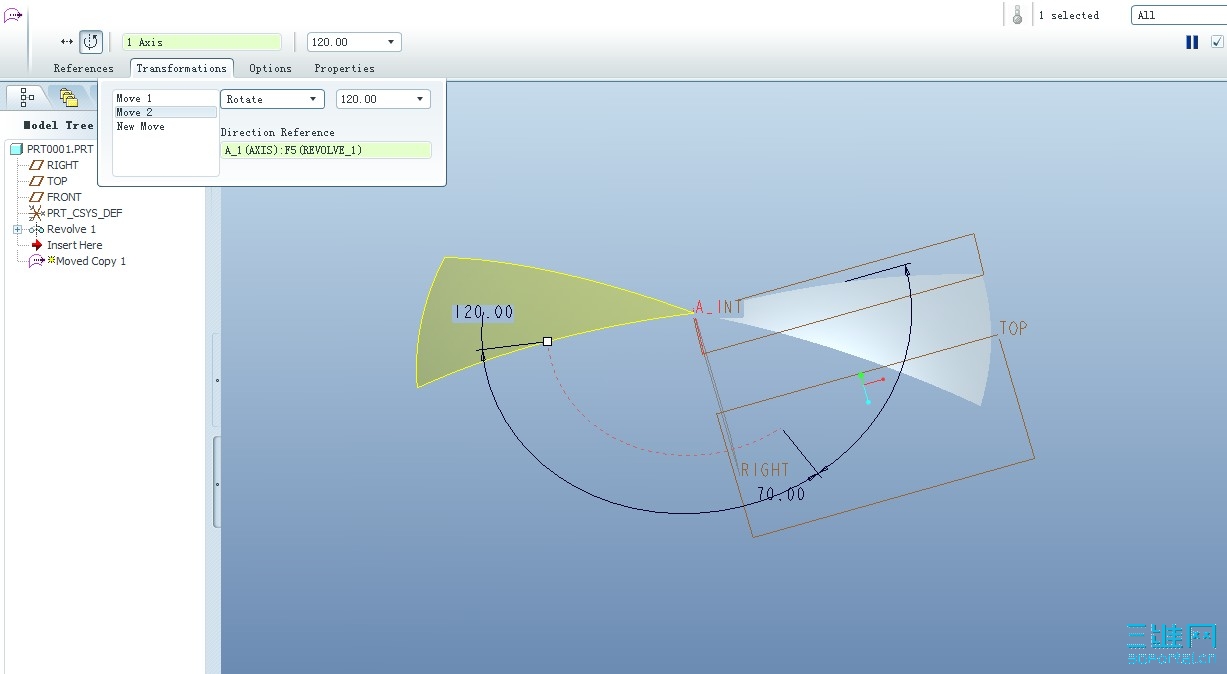Viewport: 1227px width, 674px height.
Task: Click the 1 Axis direction collector field
Action: tap(202, 42)
